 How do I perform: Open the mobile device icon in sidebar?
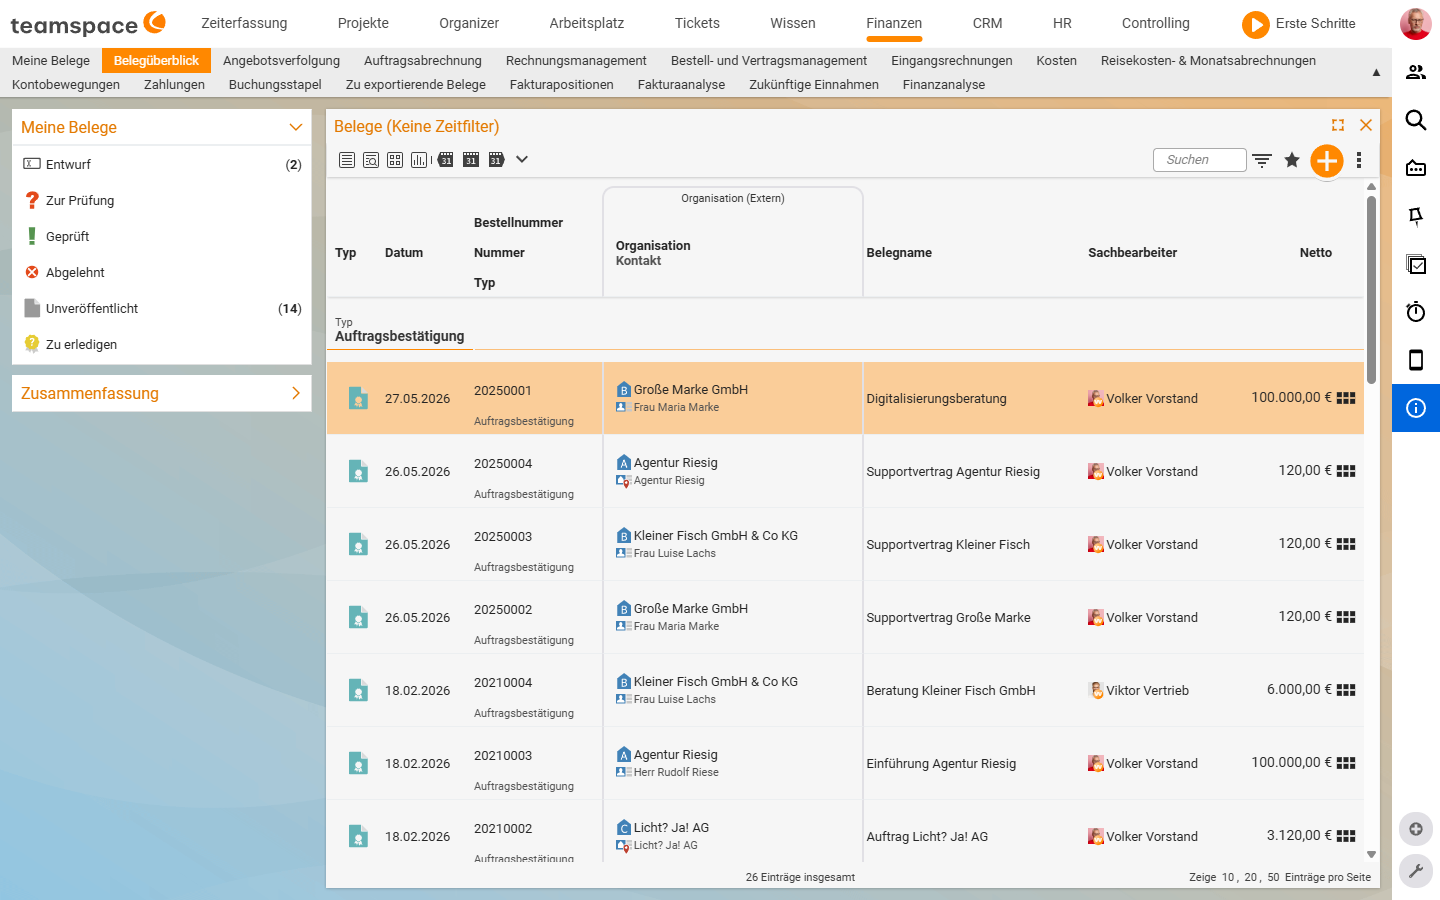[1416, 360]
